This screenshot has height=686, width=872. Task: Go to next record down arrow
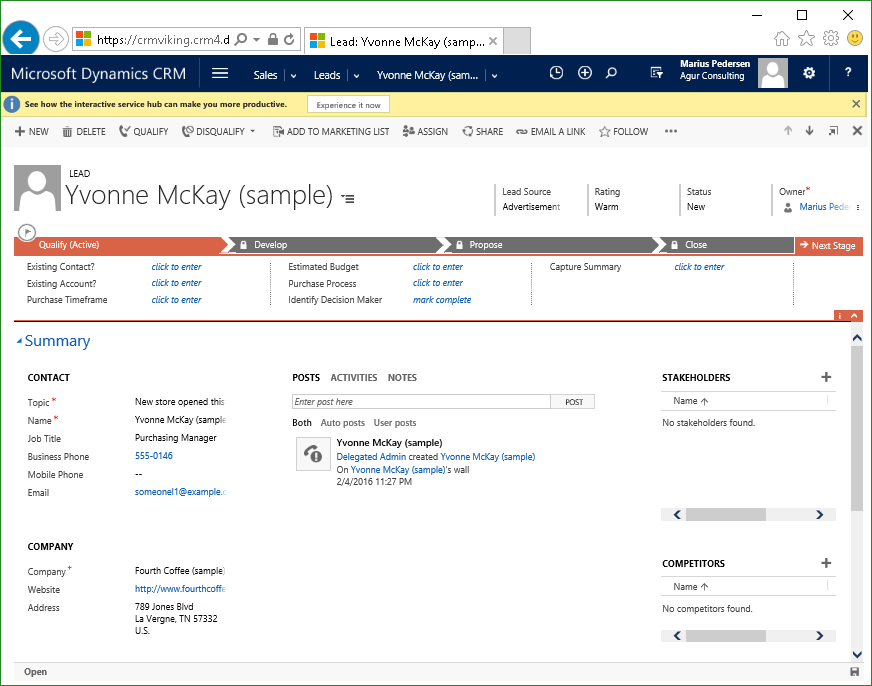[x=809, y=131]
